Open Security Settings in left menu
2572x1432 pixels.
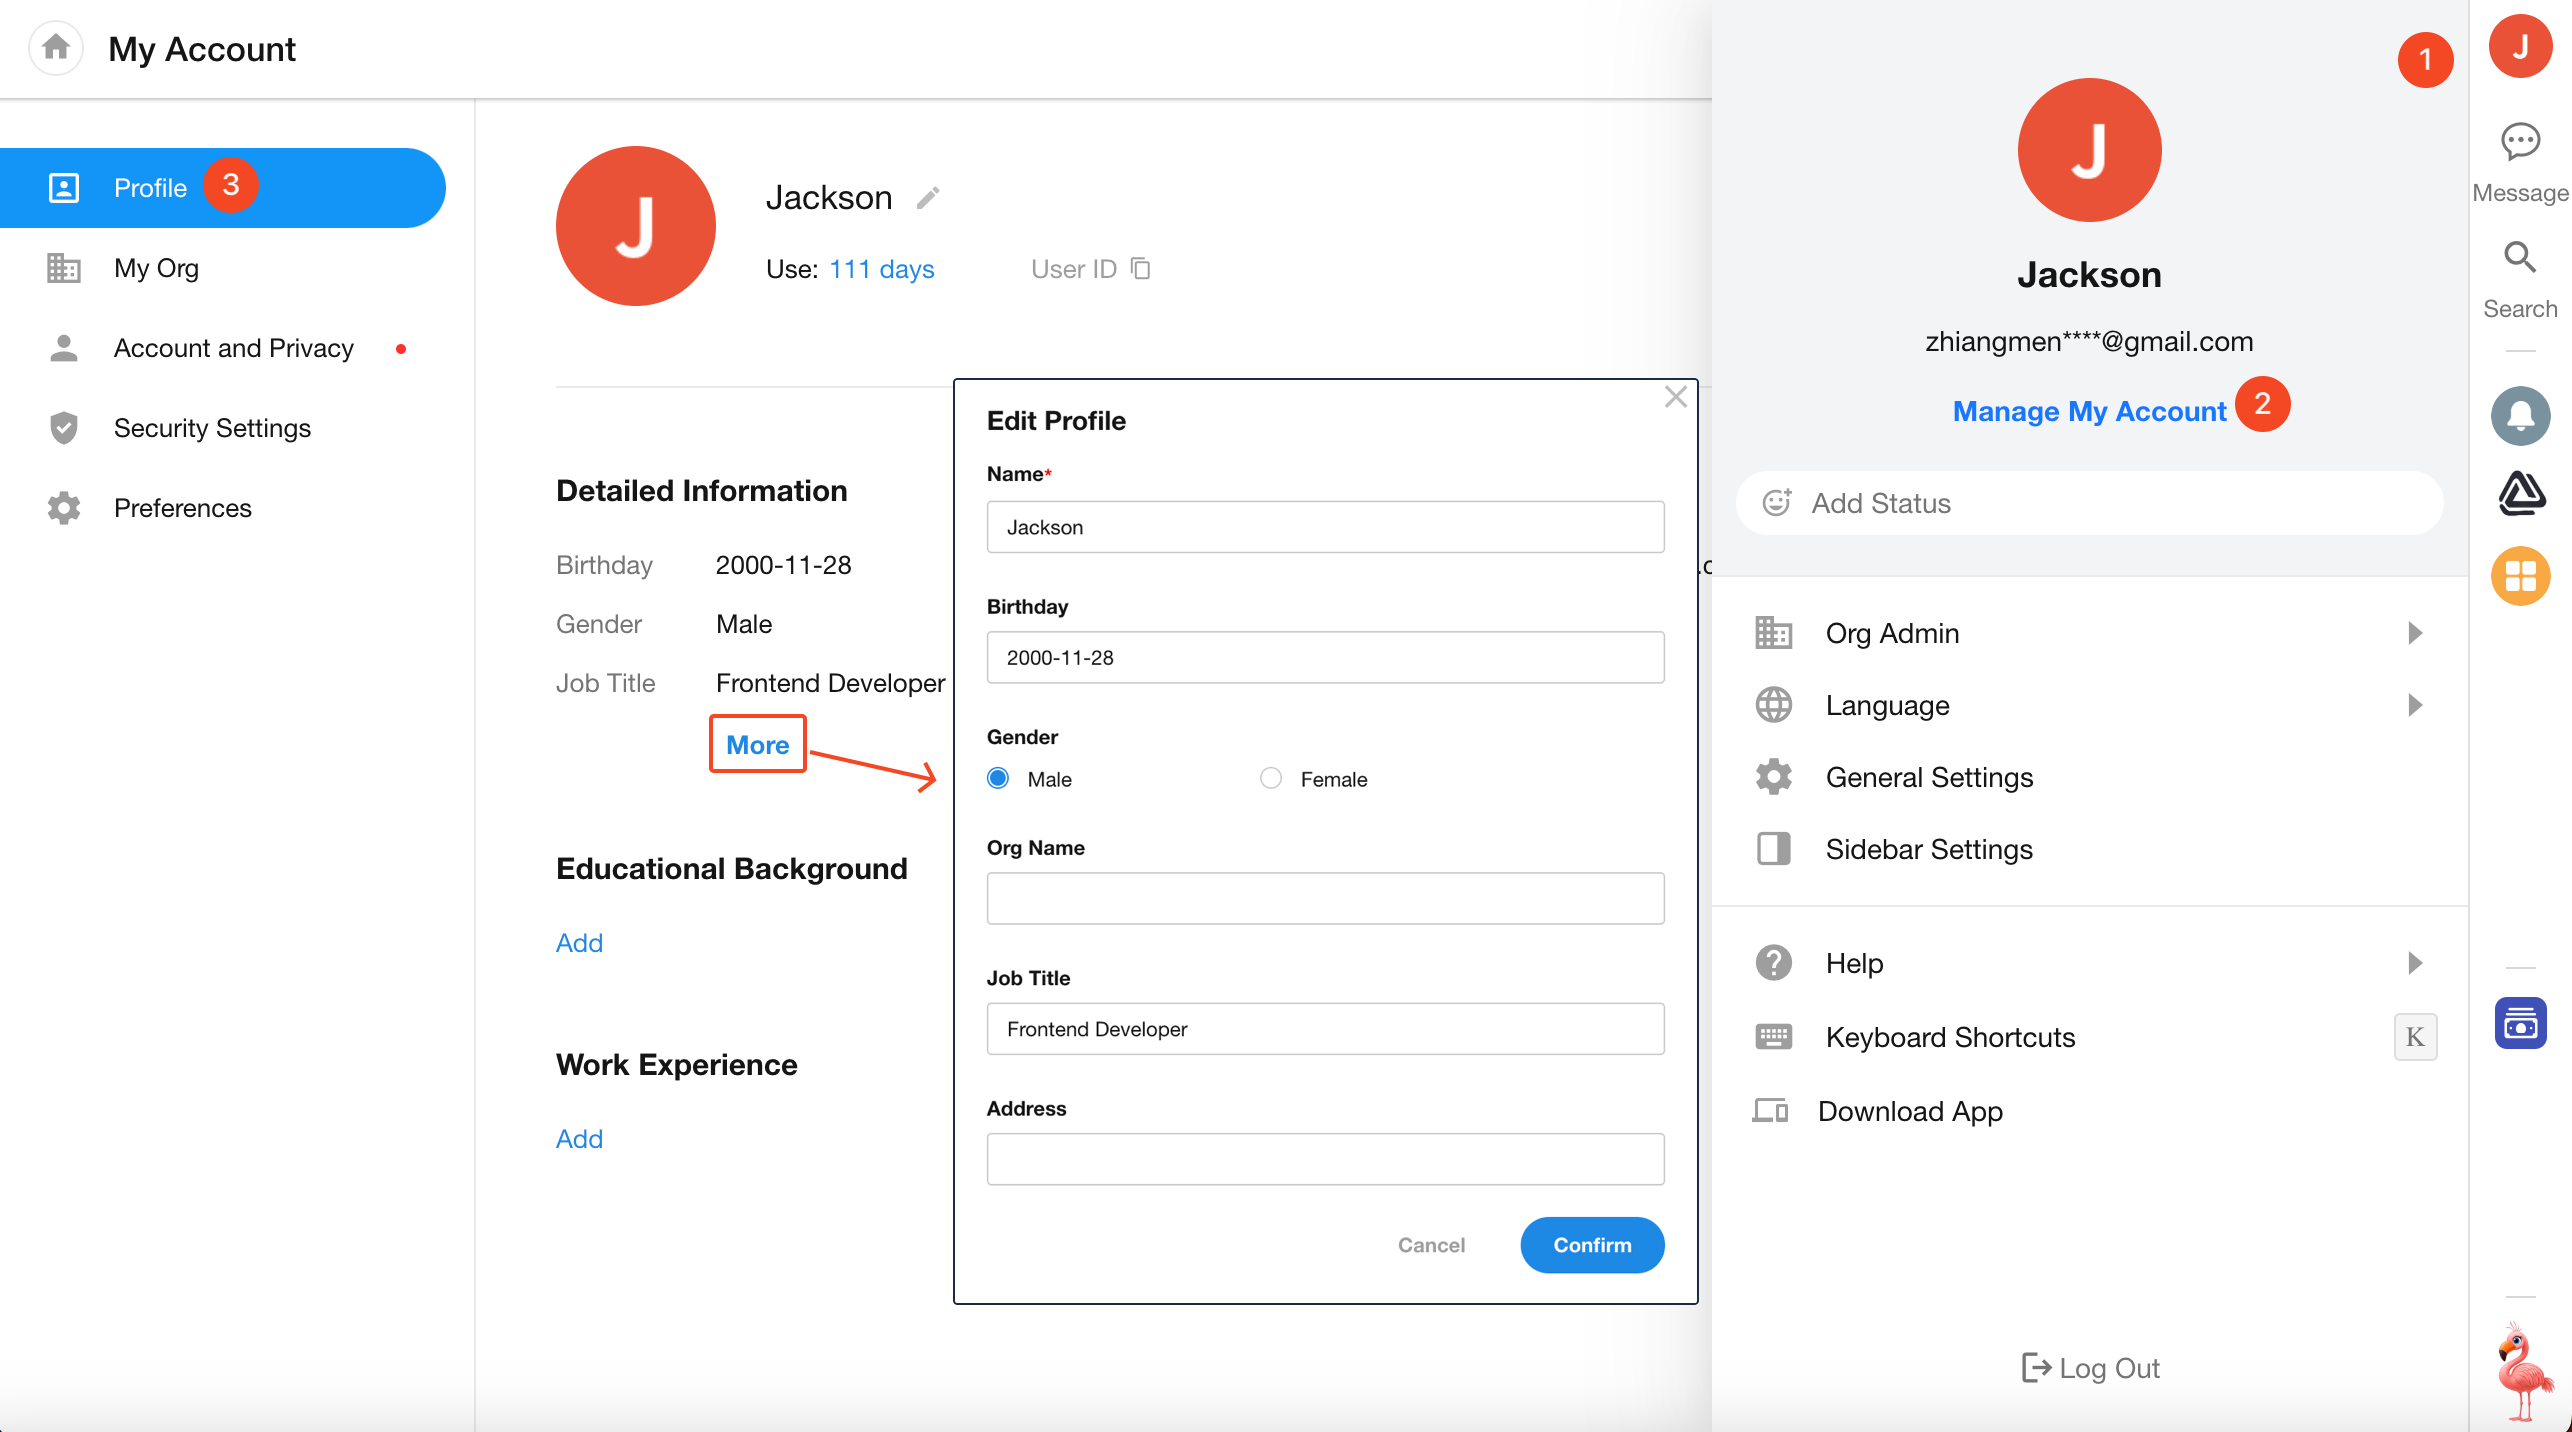tap(212, 428)
